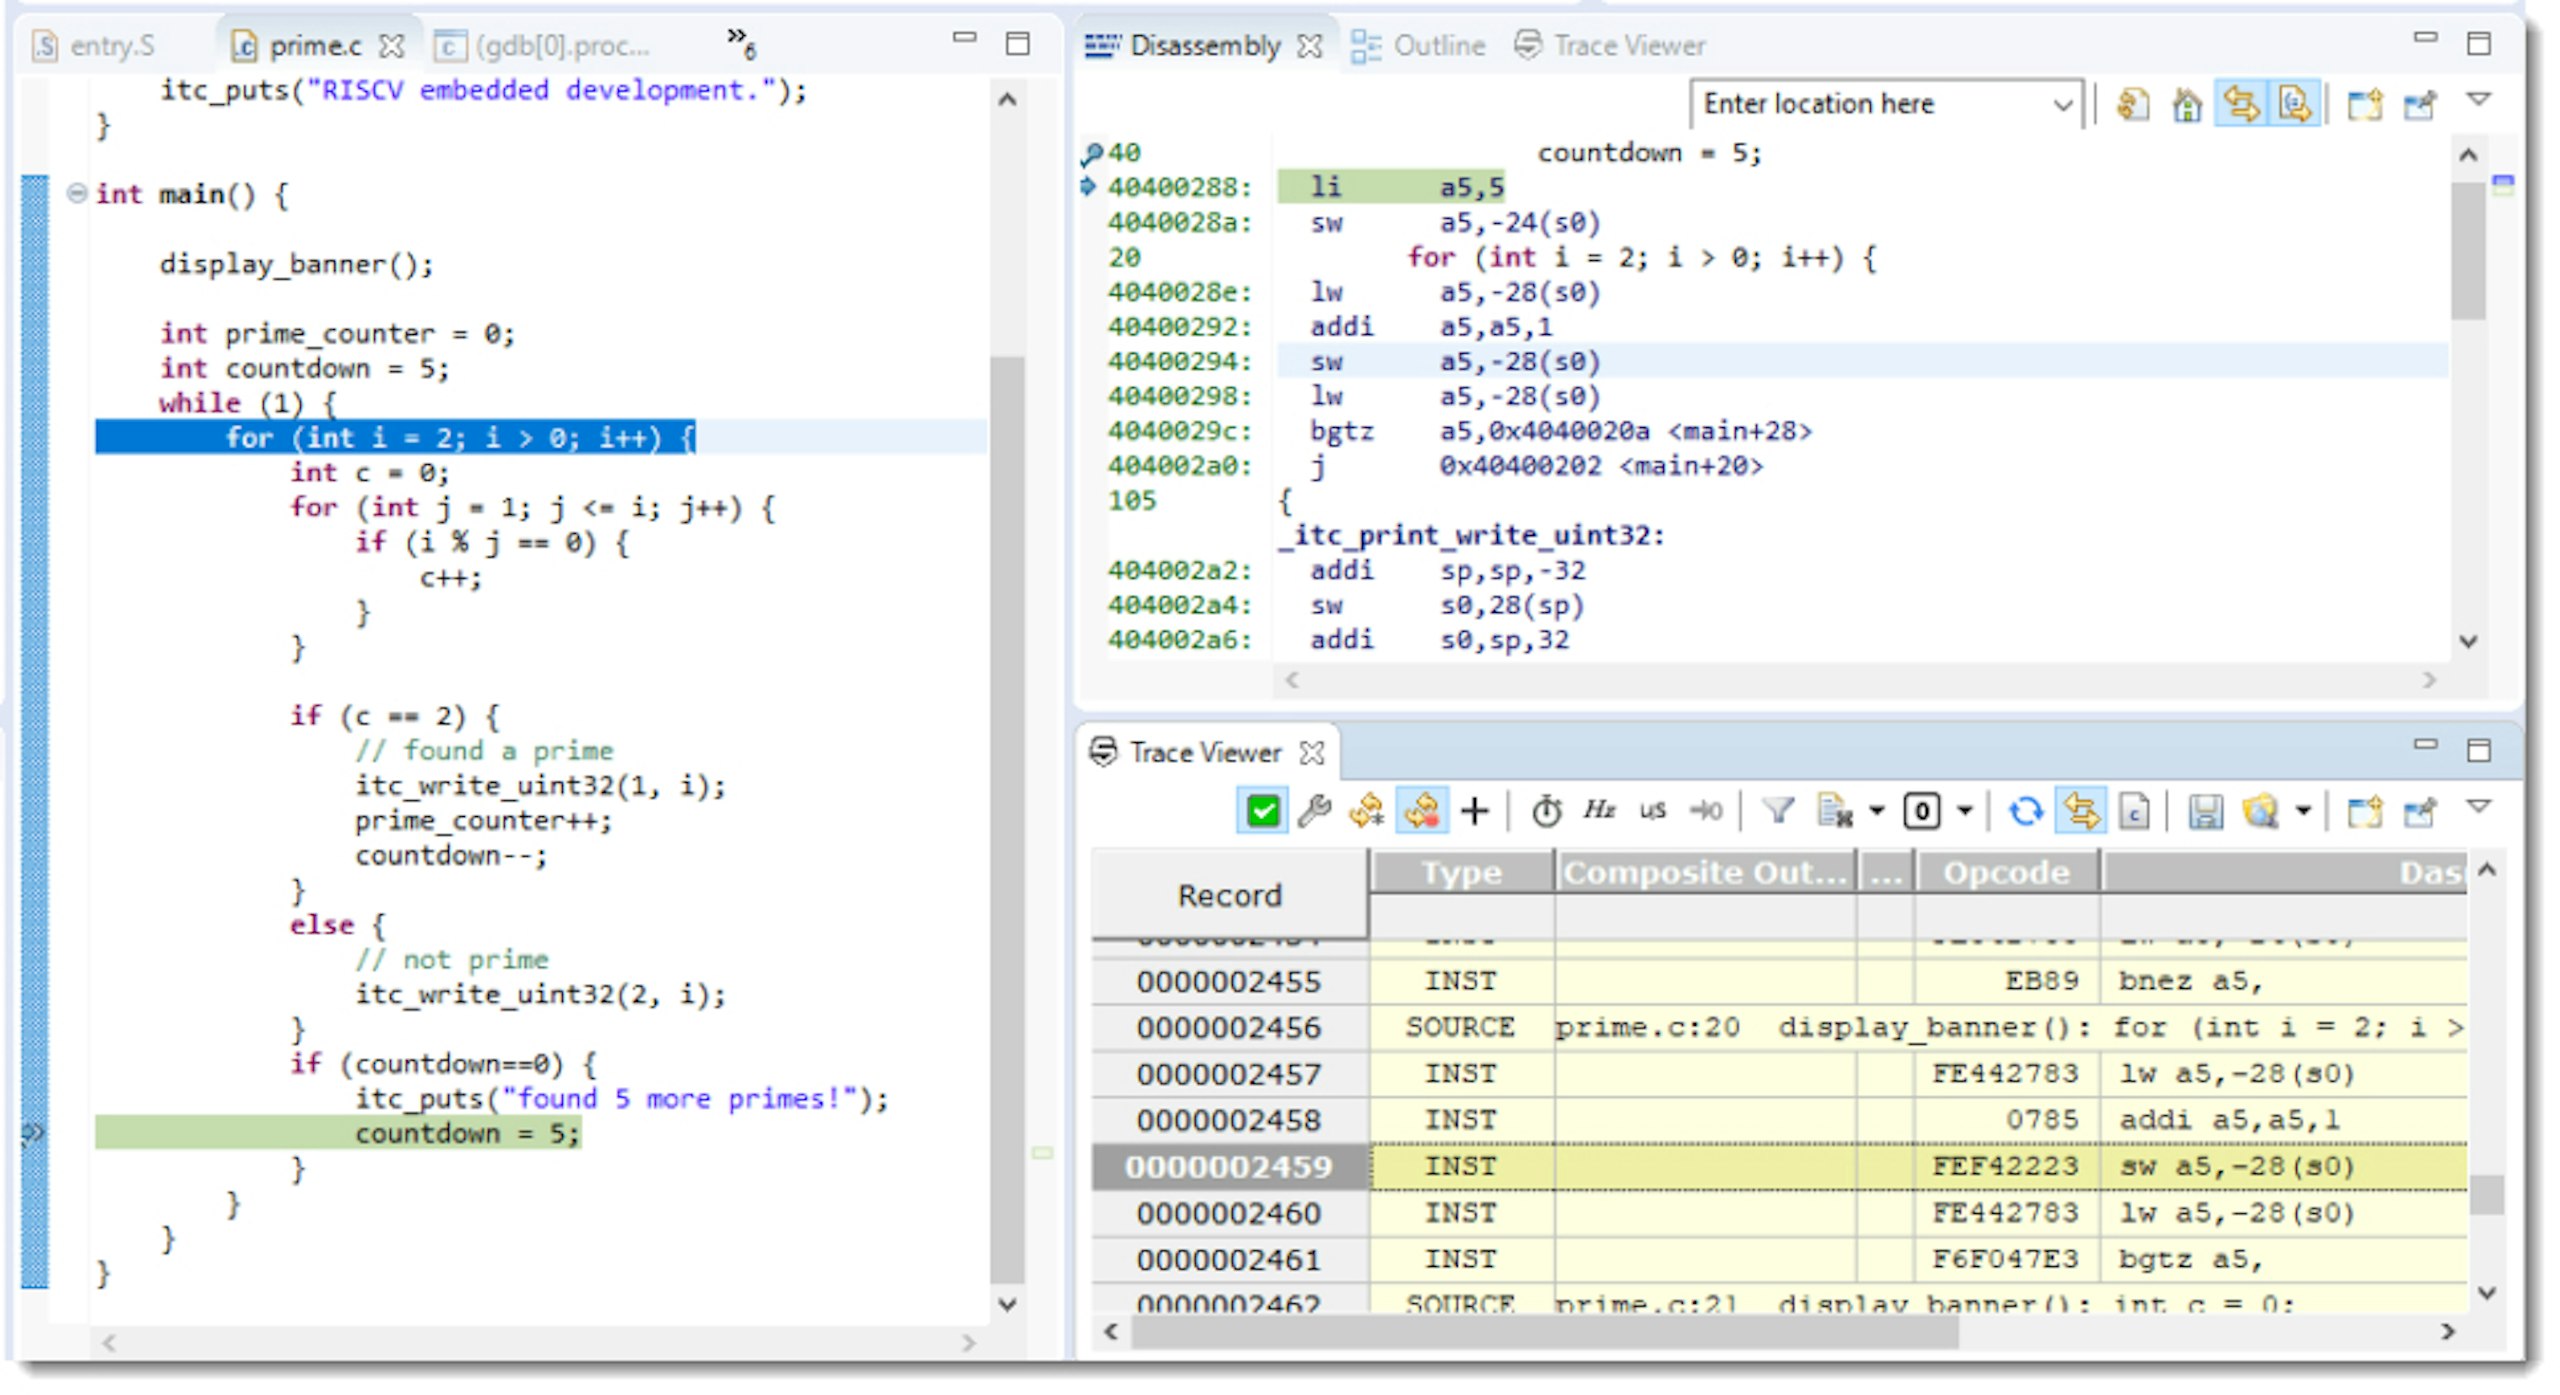Collapse the main() function fold marker
This screenshot has width=2560, height=1395.
pyautogui.click(x=76, y=193)
